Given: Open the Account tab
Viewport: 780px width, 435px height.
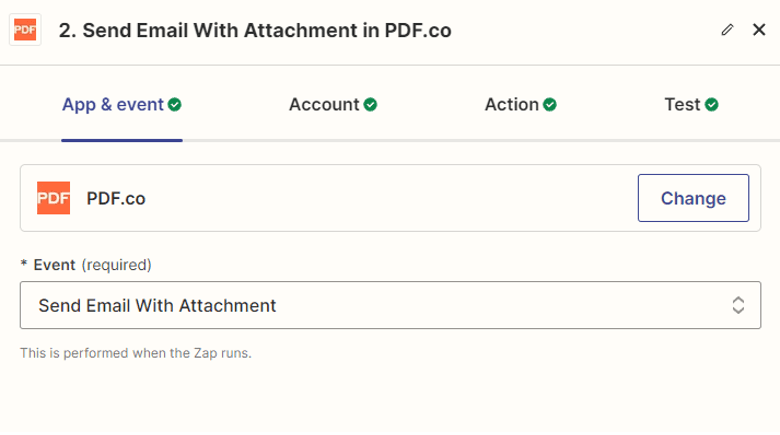Looking at the screenshot, I should 323,104.
